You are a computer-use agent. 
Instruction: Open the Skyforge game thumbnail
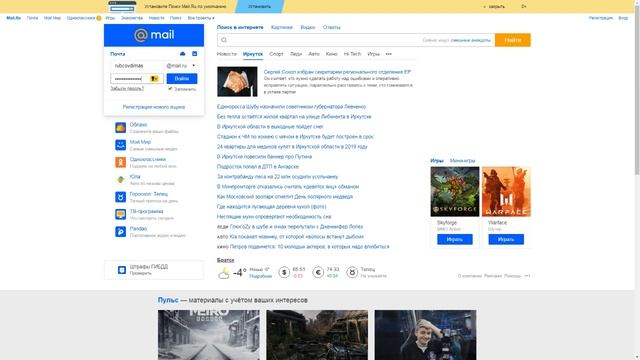455,191
